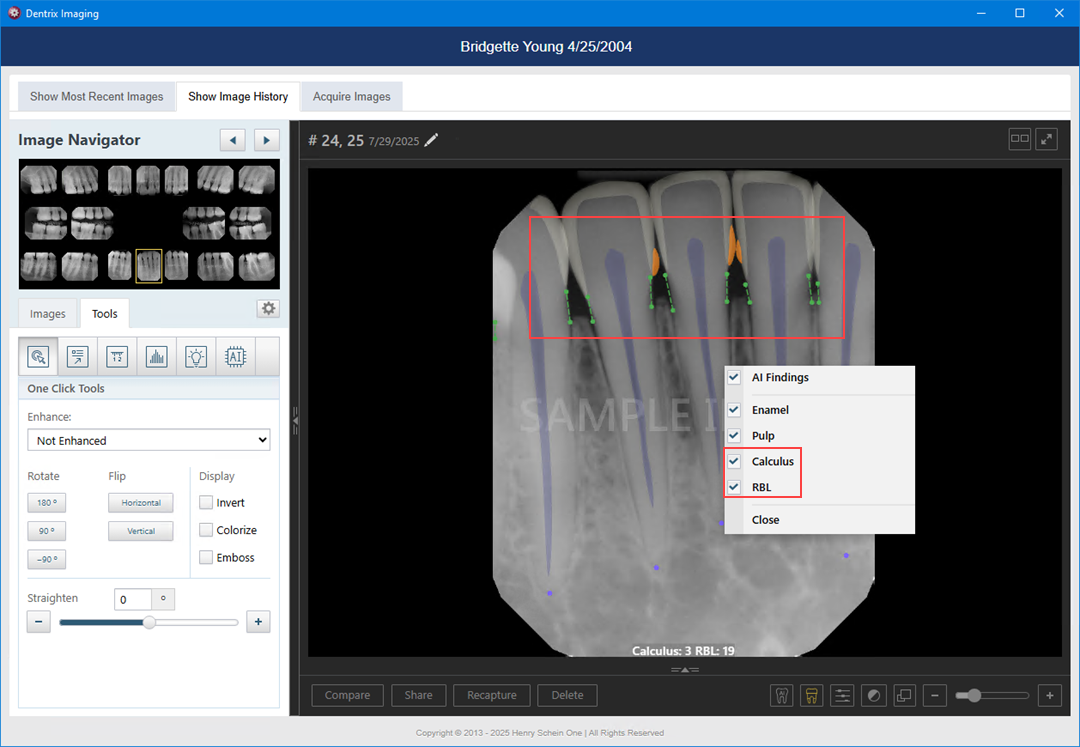Image resolution: width=1080 pixels, height=747 pixels.
Task: Rotate image 180 degrees
Action: coord(47,503)
